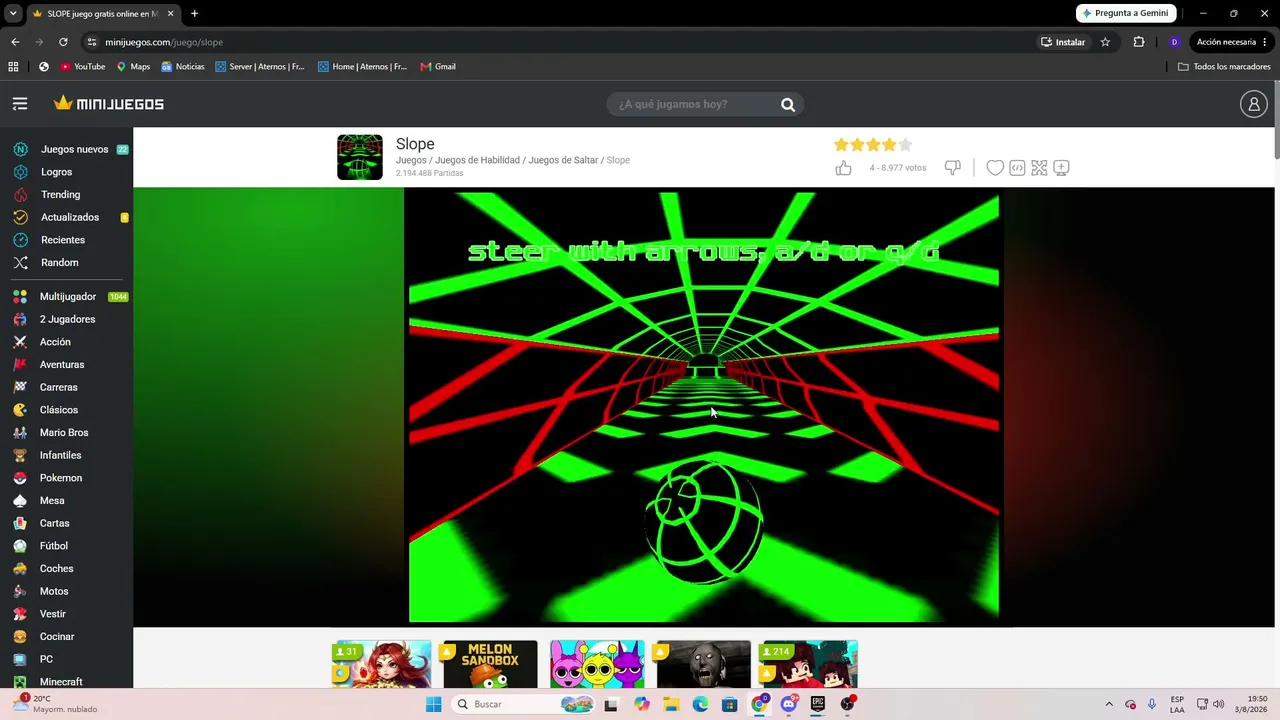Go back to the previous page
This screenshot has height=720, width=1280.
tap(15, 42)
